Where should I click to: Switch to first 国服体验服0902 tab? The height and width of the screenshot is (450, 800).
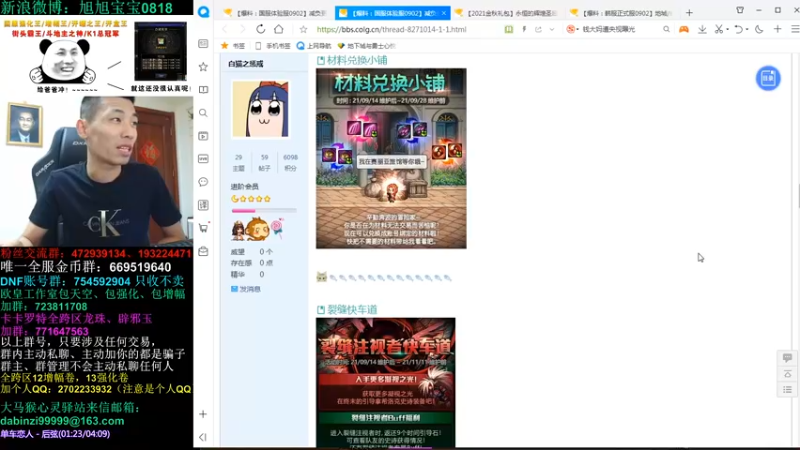(x=276, y=13)
